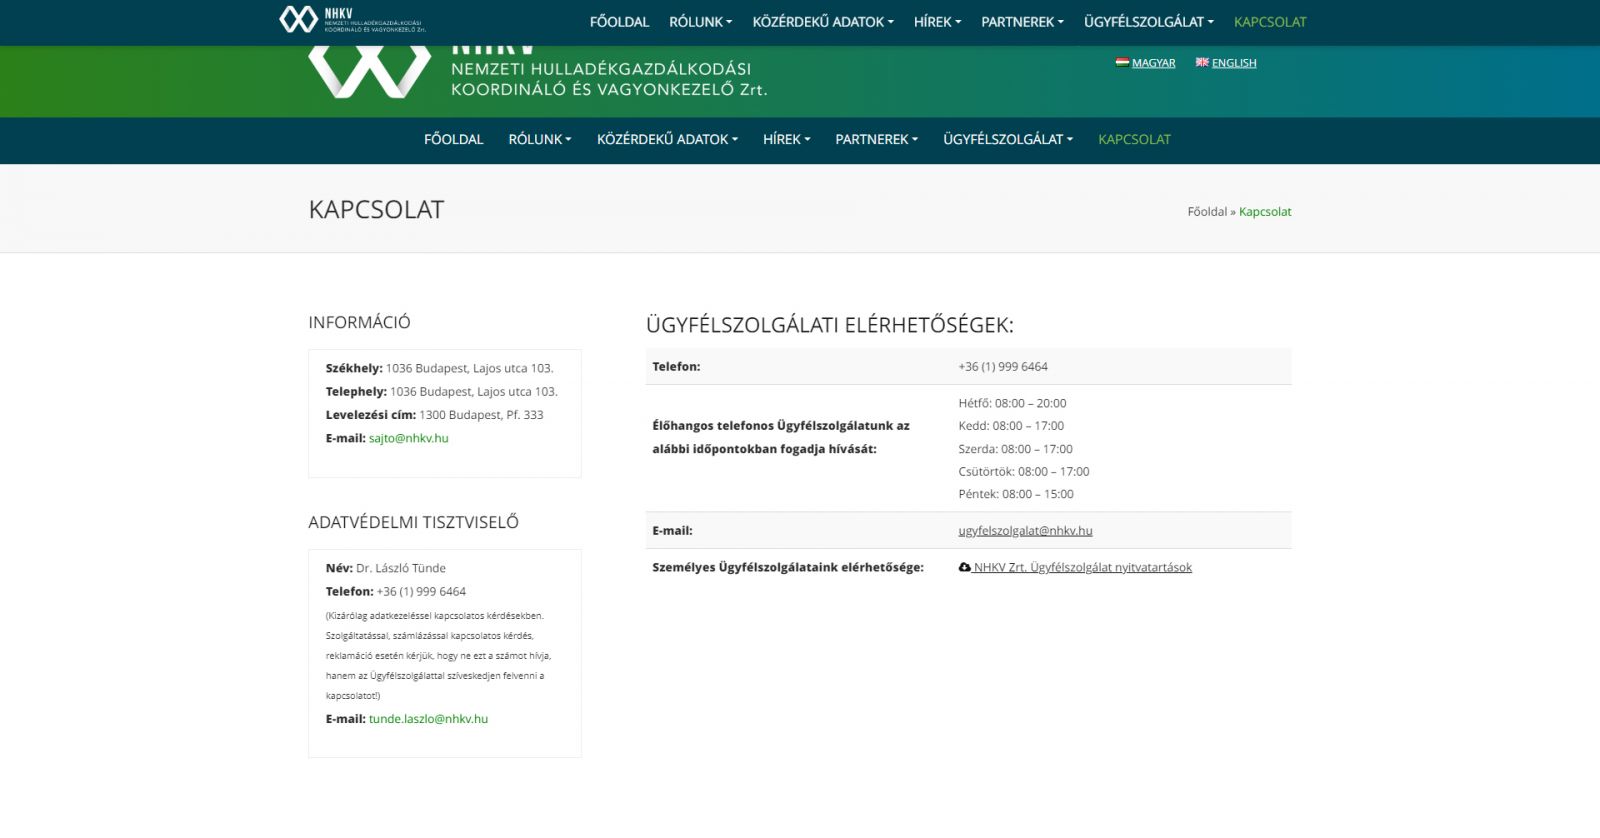Click the data officer phone +36 (1) 999 6464

[421, 592]
